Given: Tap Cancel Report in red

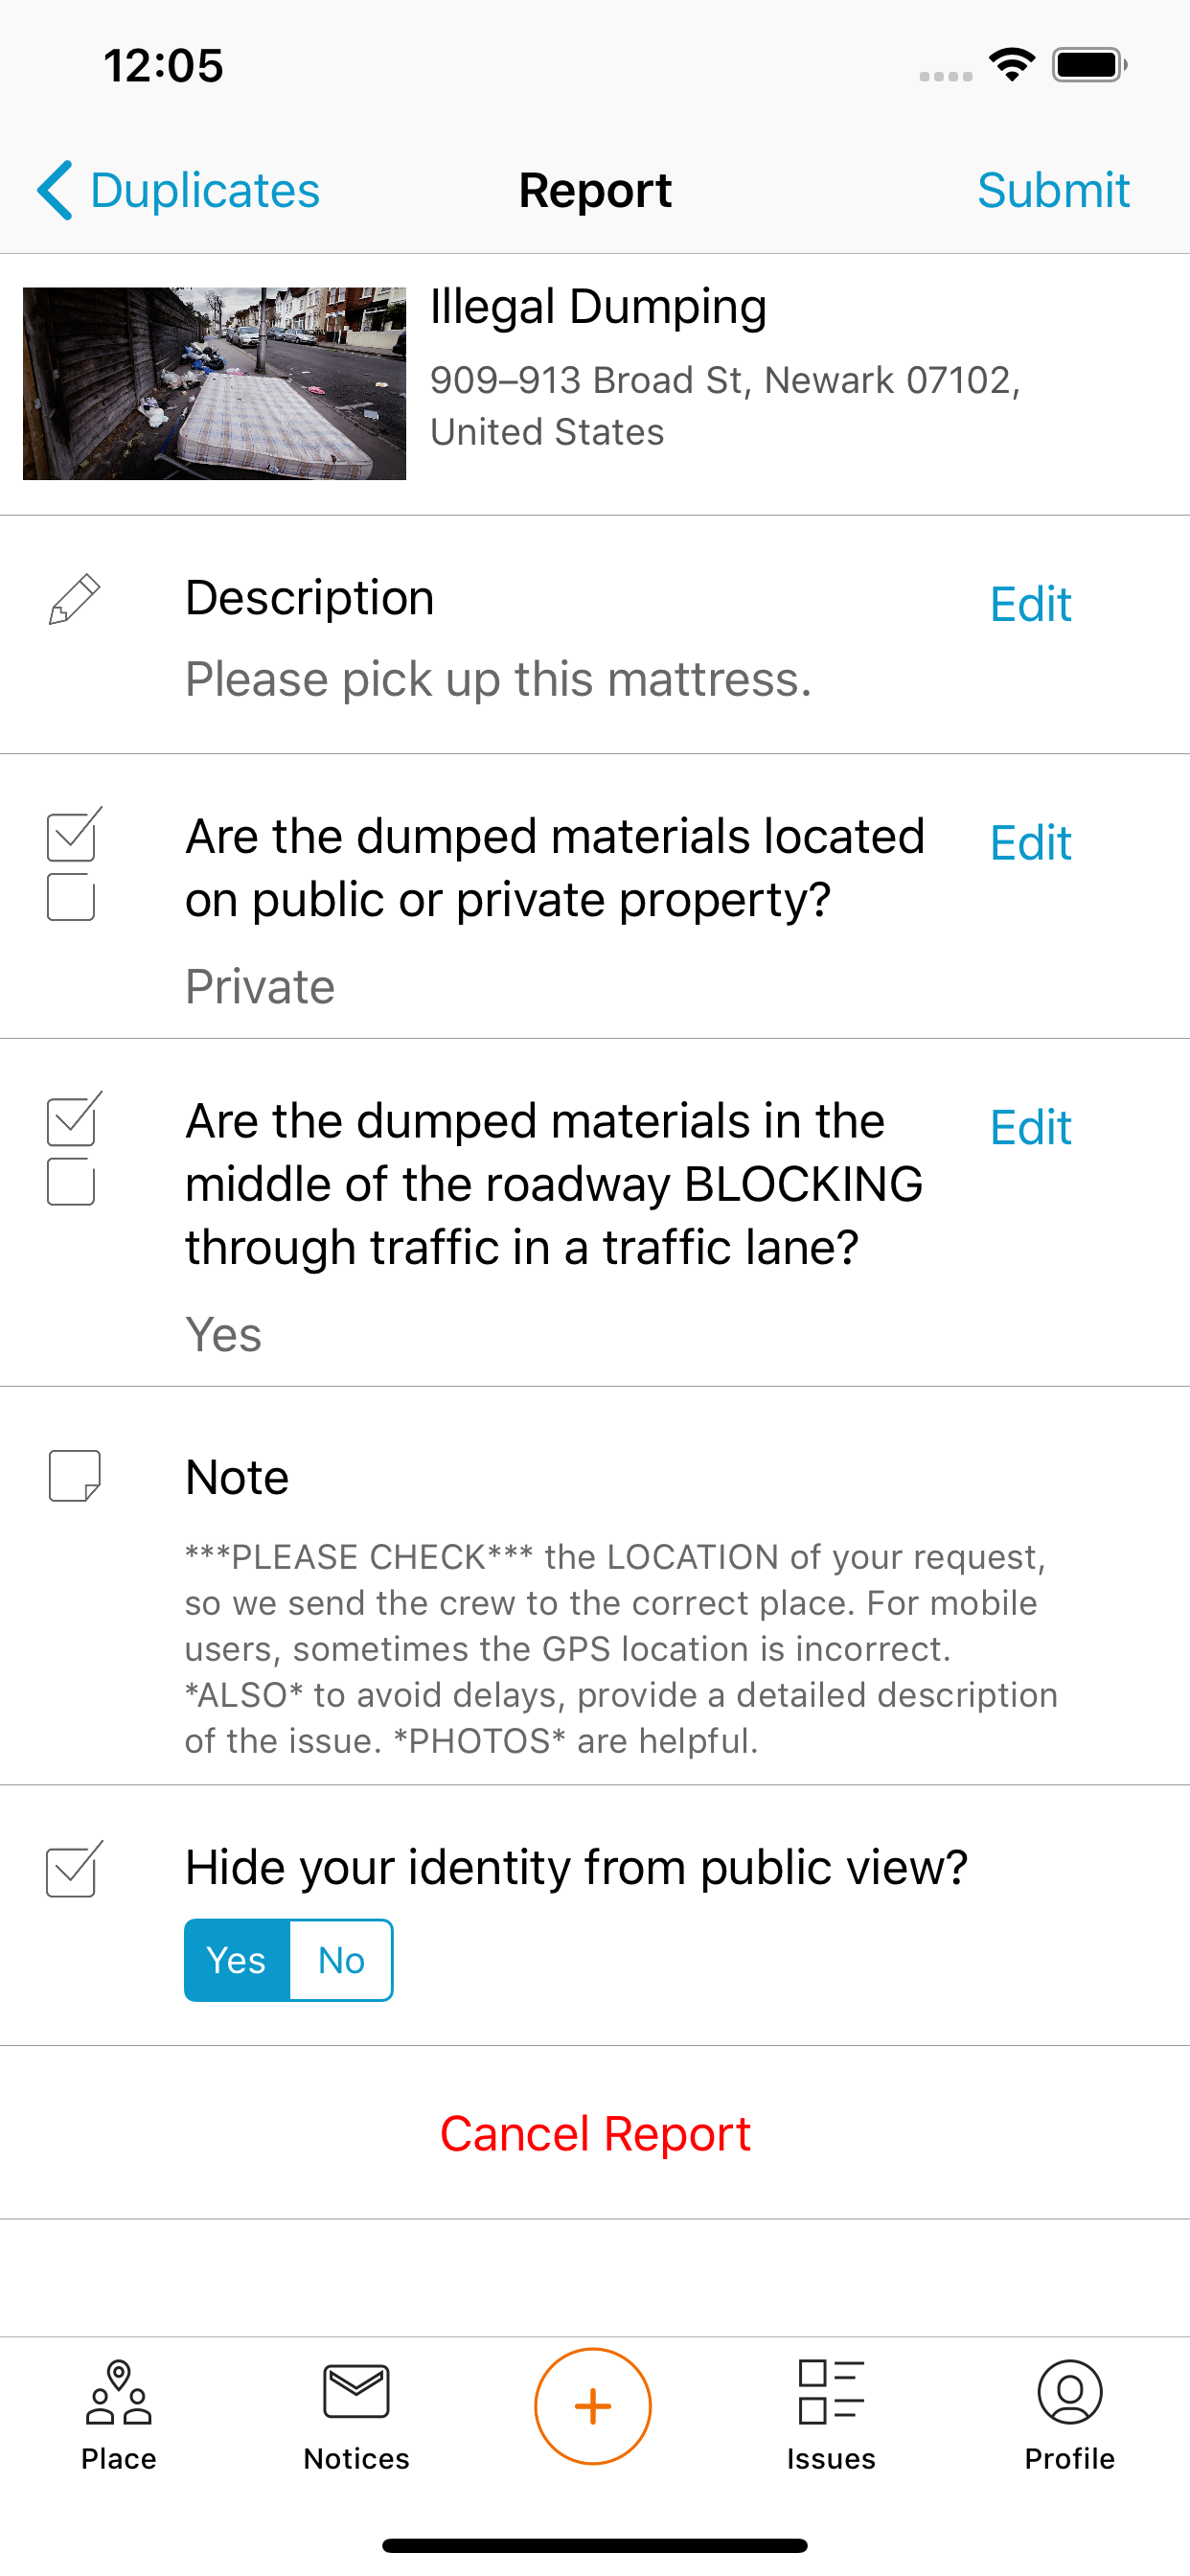Looking at the screenshot, I should tap(595, 2134).
